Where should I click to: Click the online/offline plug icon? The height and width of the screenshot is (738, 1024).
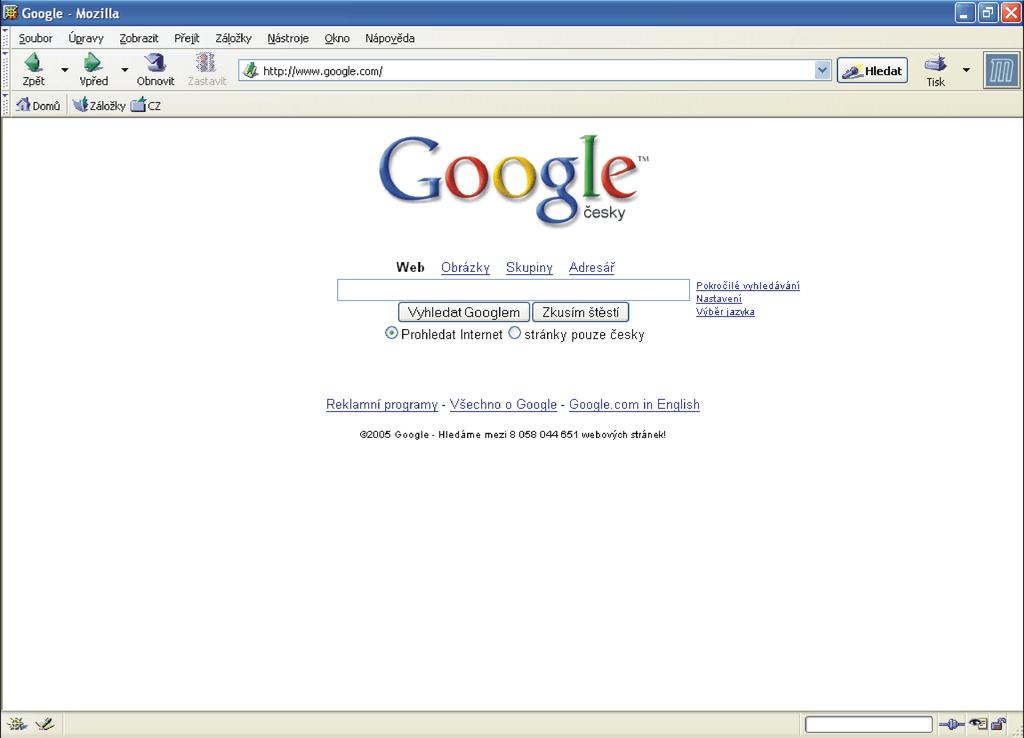click(x=951, y=724)
